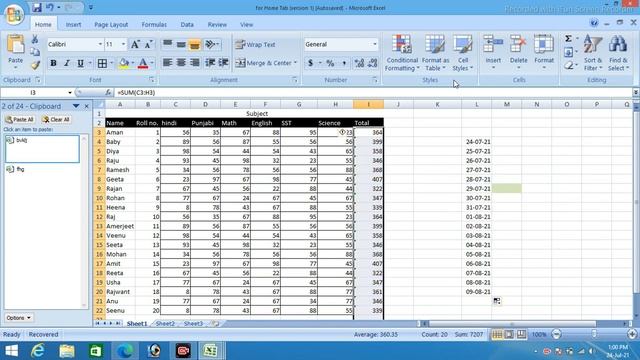
Task: Open Conditional Formatting menu
Action: point(402,53)
